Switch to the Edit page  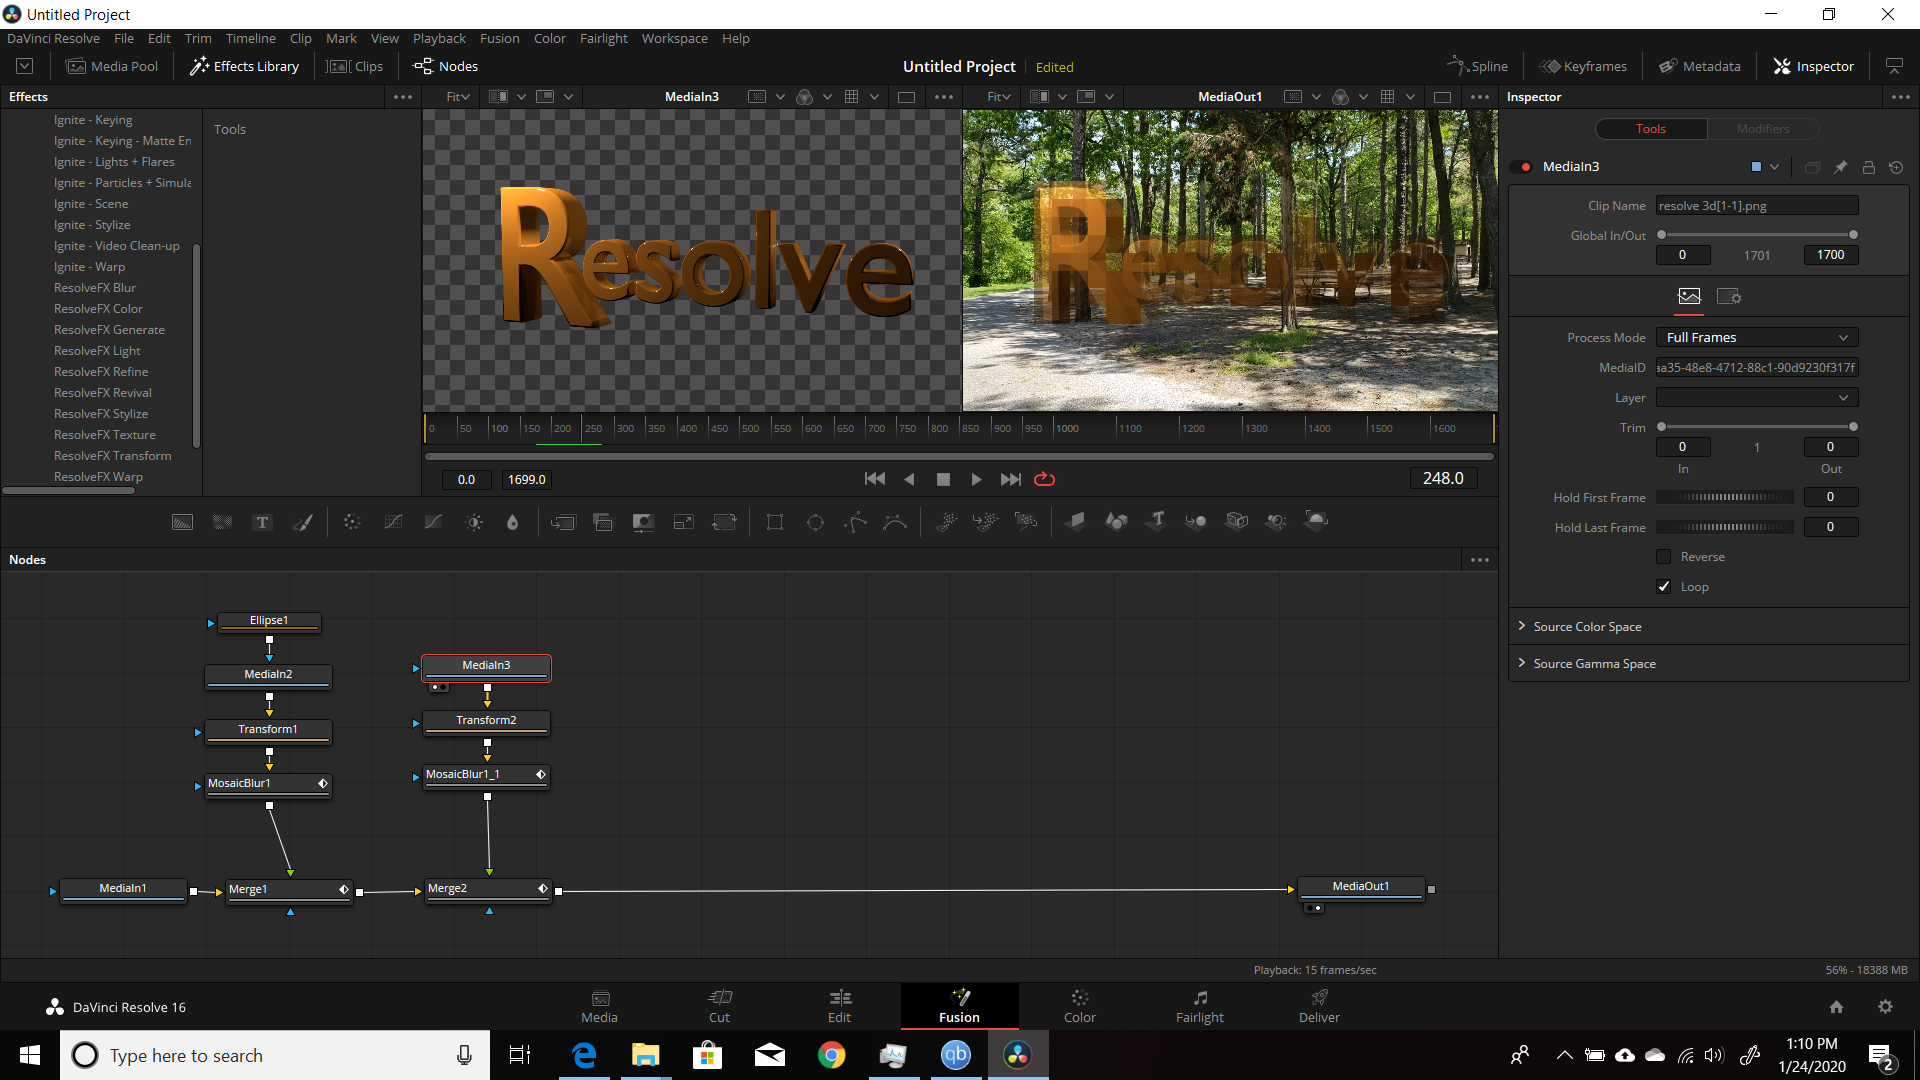tap(839, 1005)
